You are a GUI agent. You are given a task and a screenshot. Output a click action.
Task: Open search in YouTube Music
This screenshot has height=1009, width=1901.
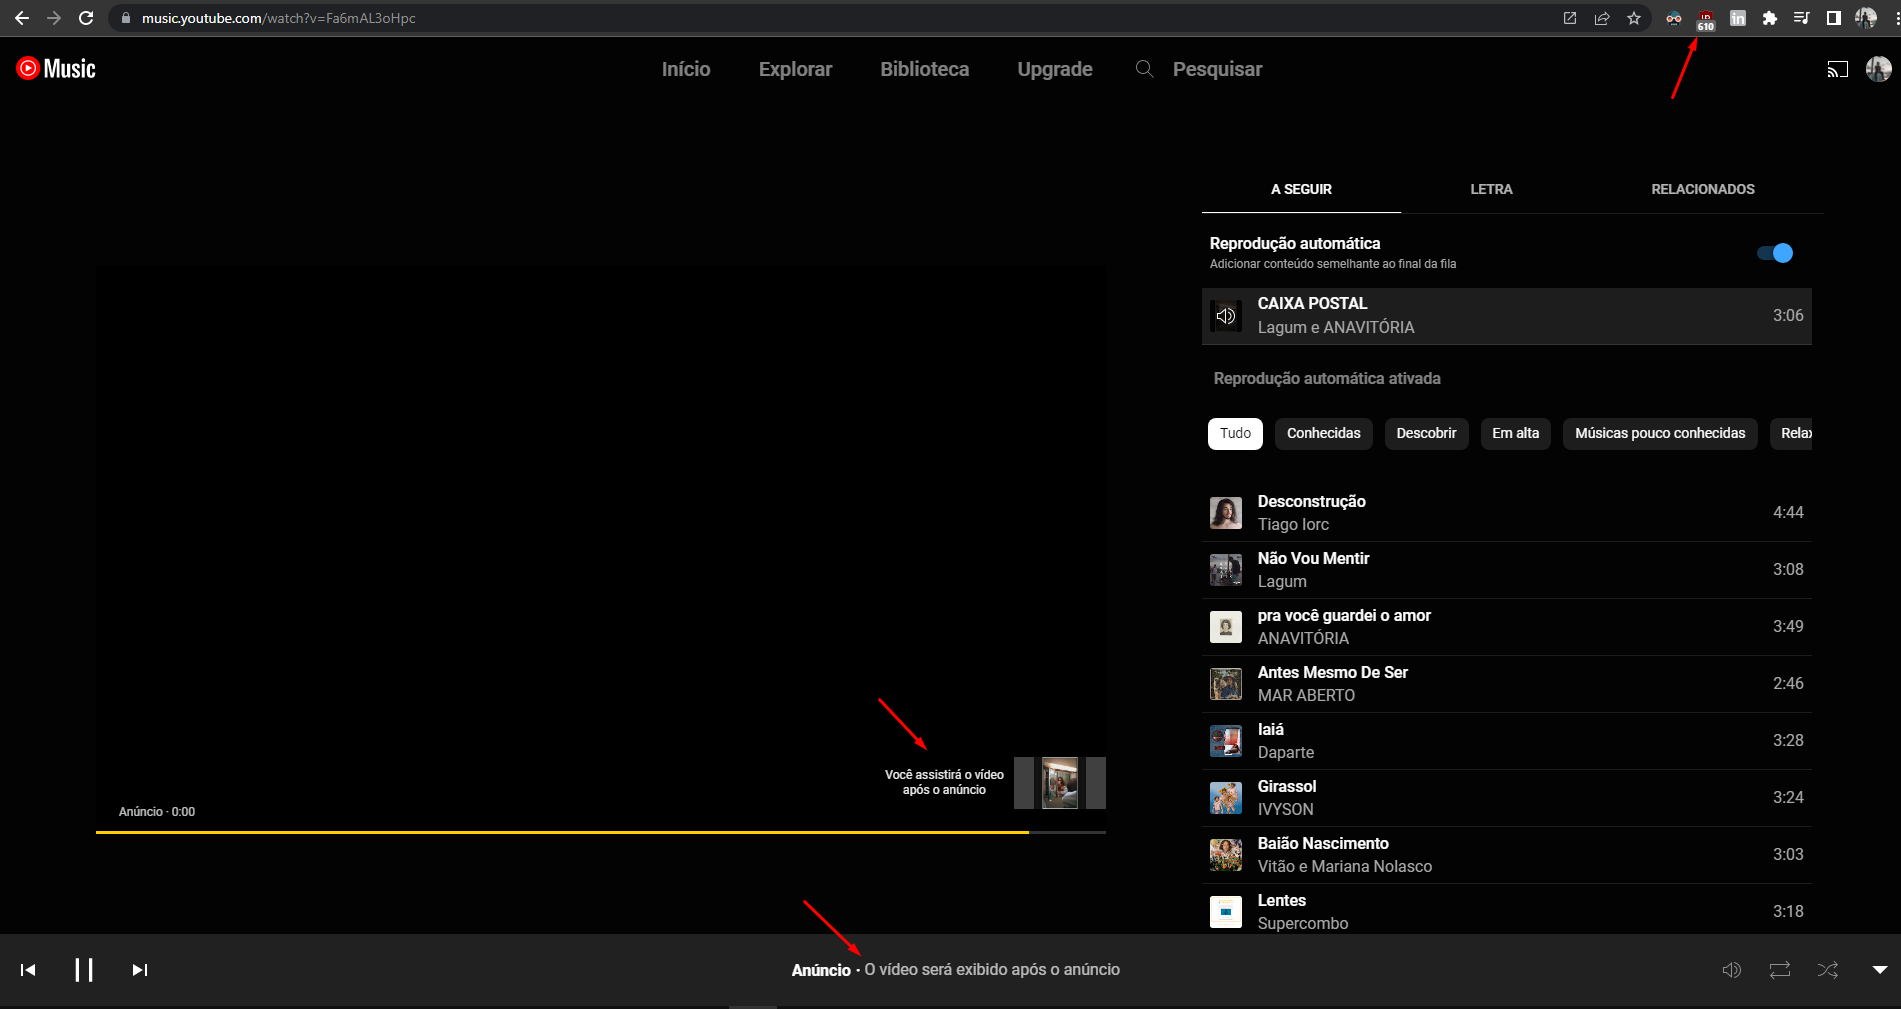click(1144, 69)
